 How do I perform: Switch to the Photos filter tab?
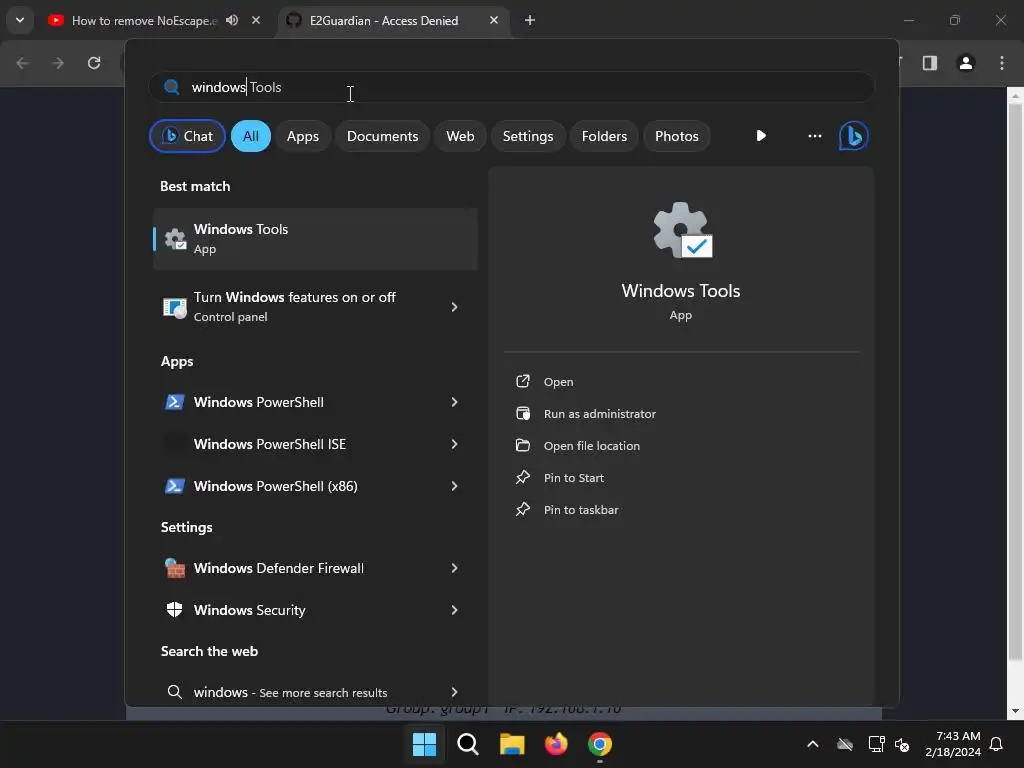[677, 136]
